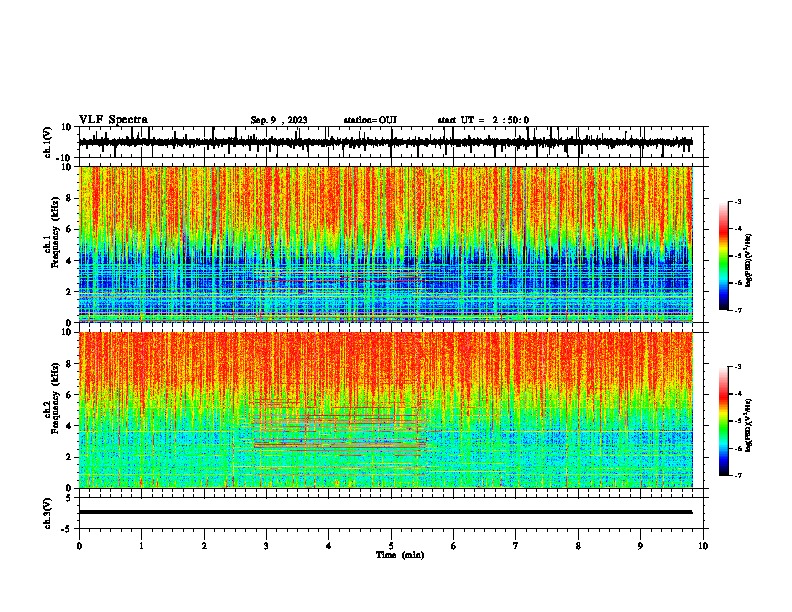Click the 'Time (min)' axis label
792x612 pixels.
[x=400, y=555]
